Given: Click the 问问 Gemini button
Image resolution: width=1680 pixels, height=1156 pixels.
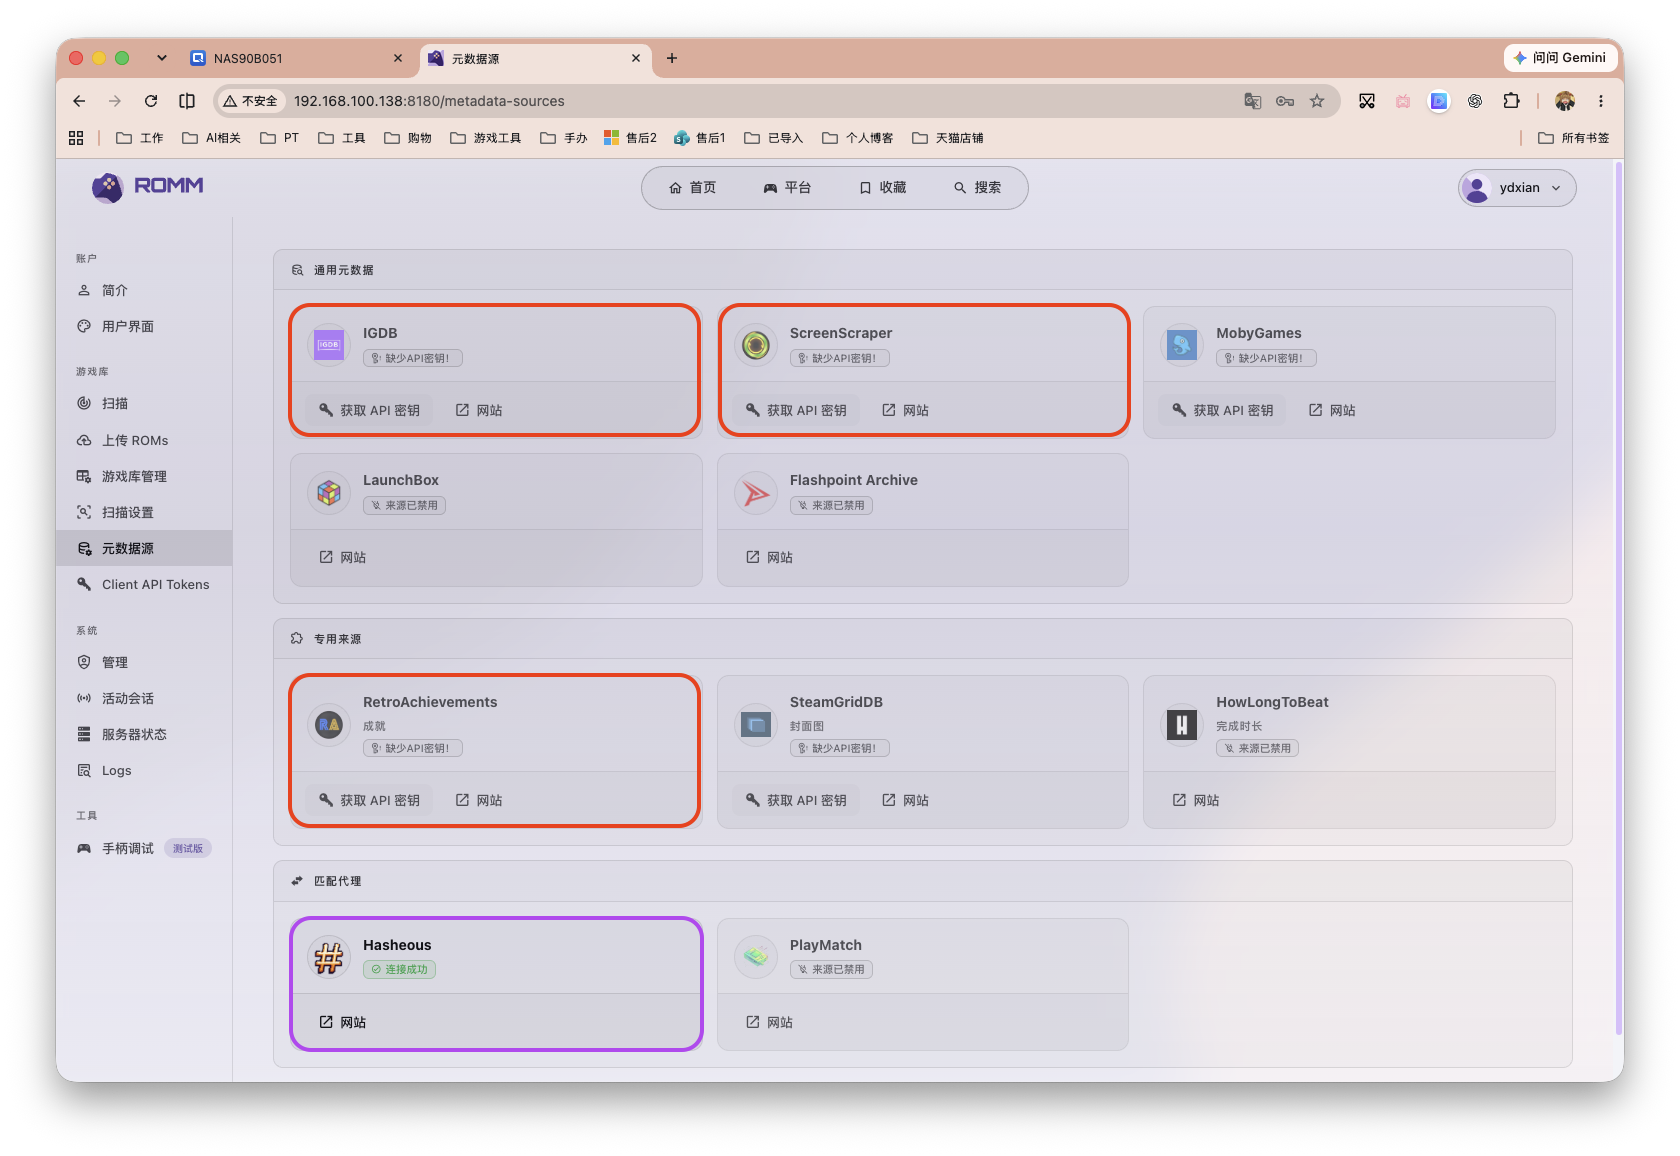Looking at the screenshot, I should point(1560,58).
